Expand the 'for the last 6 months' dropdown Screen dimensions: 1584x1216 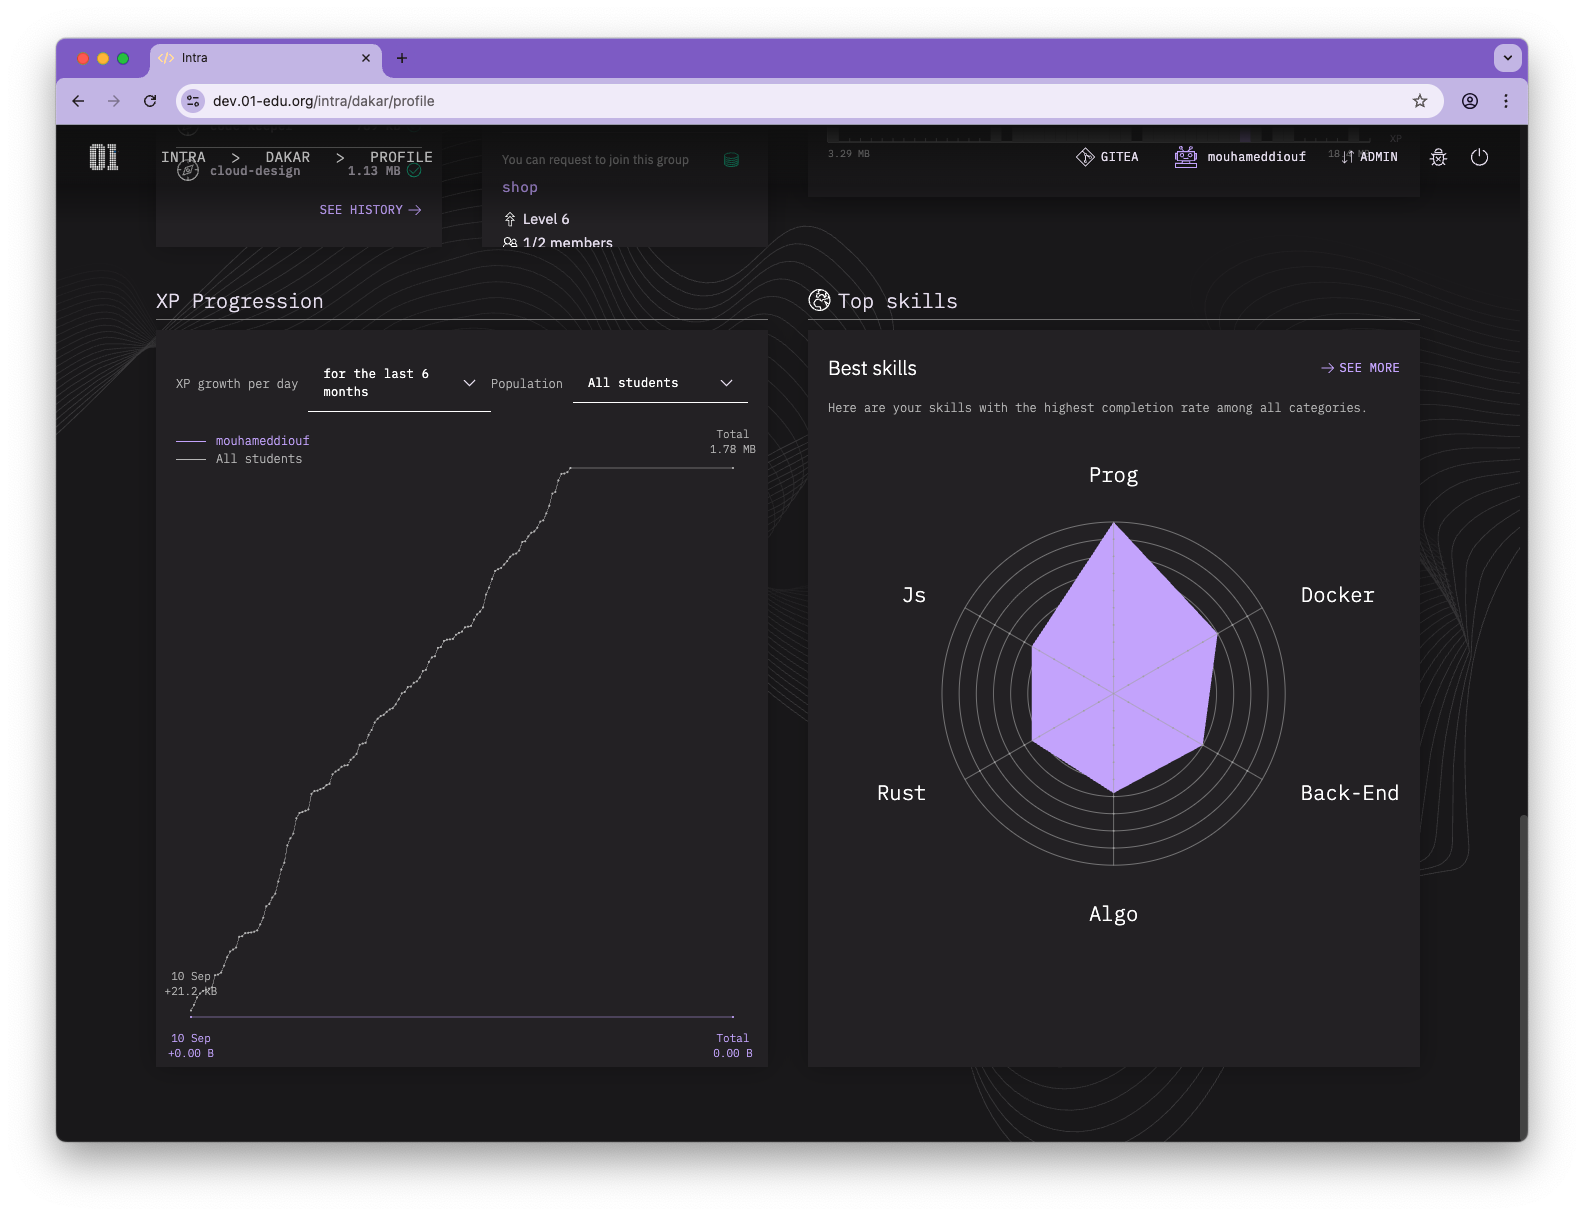pyautogui.click(x=399, y=383)
